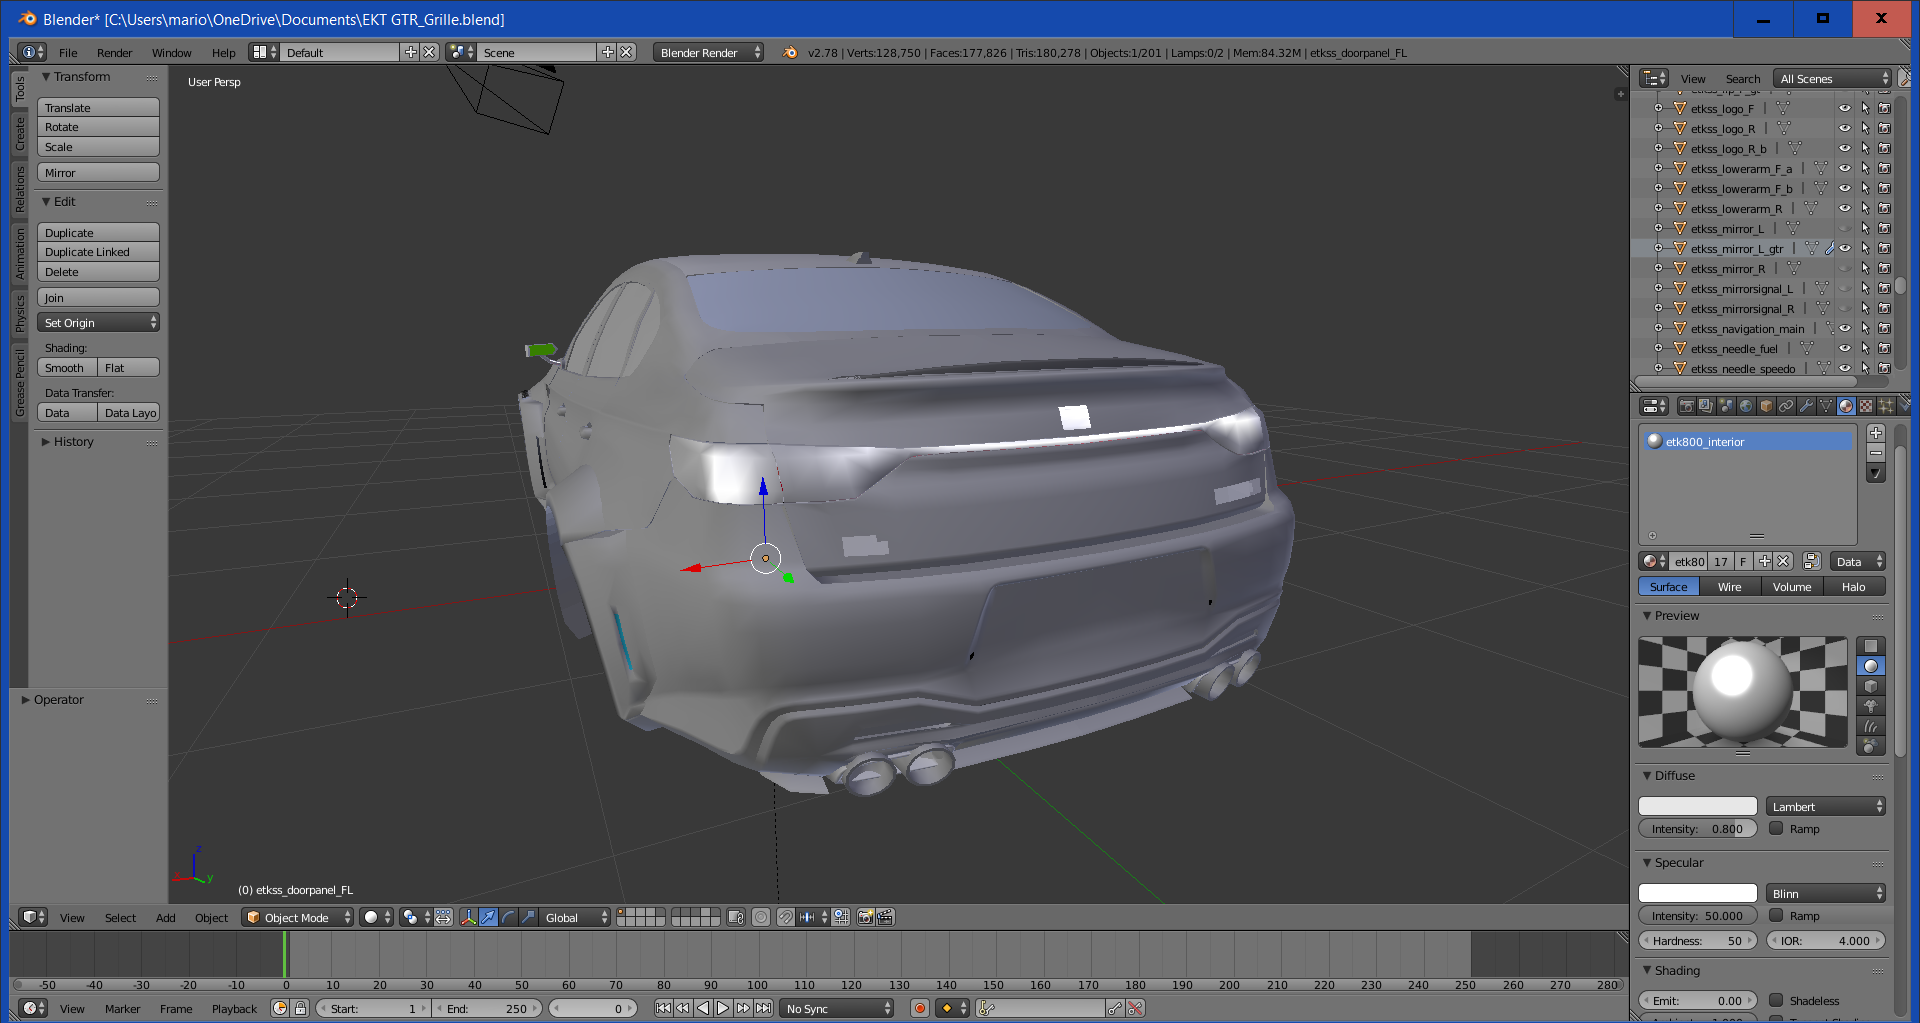The height and width of the screenshot is (1023, 1920).
Task: Click the record auto-keyframe button in timeline
Action: pyautogui.click(x=920, y=1008)
